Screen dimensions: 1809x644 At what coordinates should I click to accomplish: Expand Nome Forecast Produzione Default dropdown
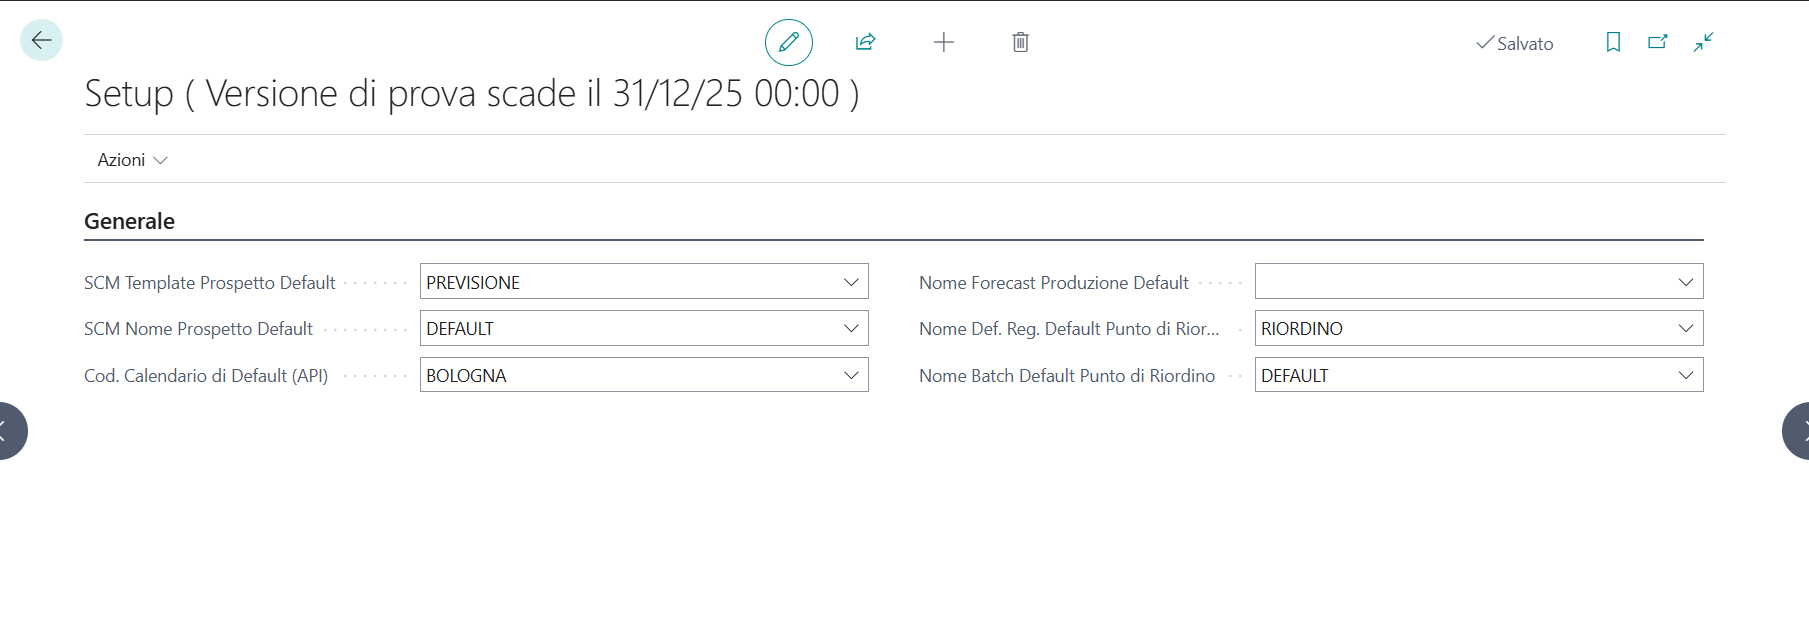point(1685,283)
